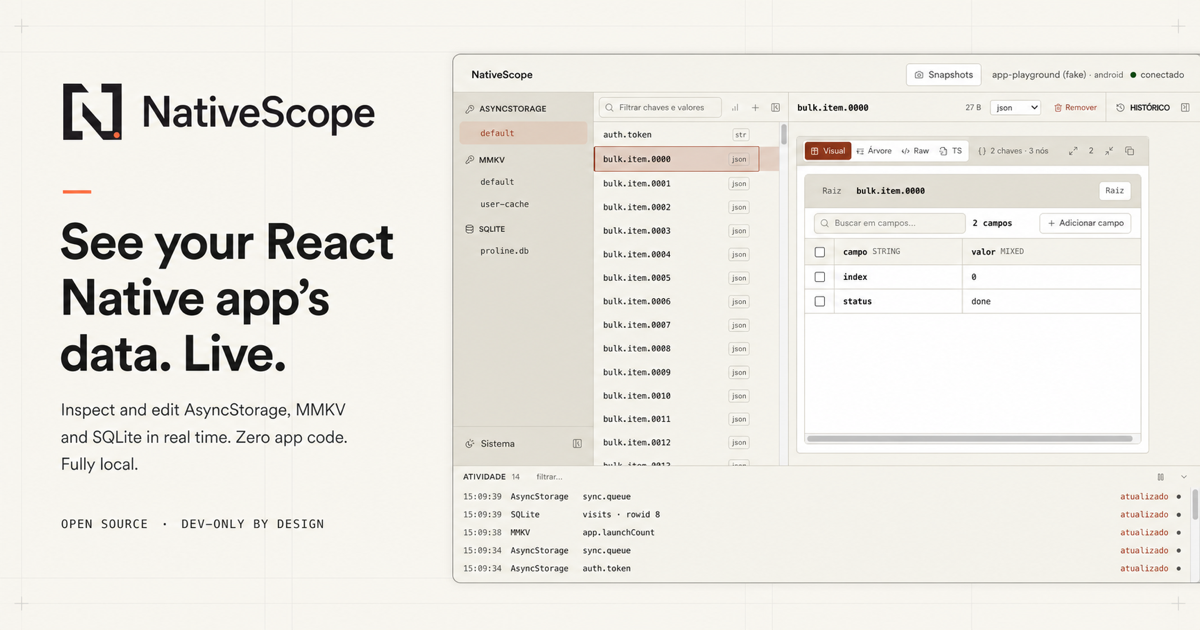Switch to the TS tab

click(951, 151)
